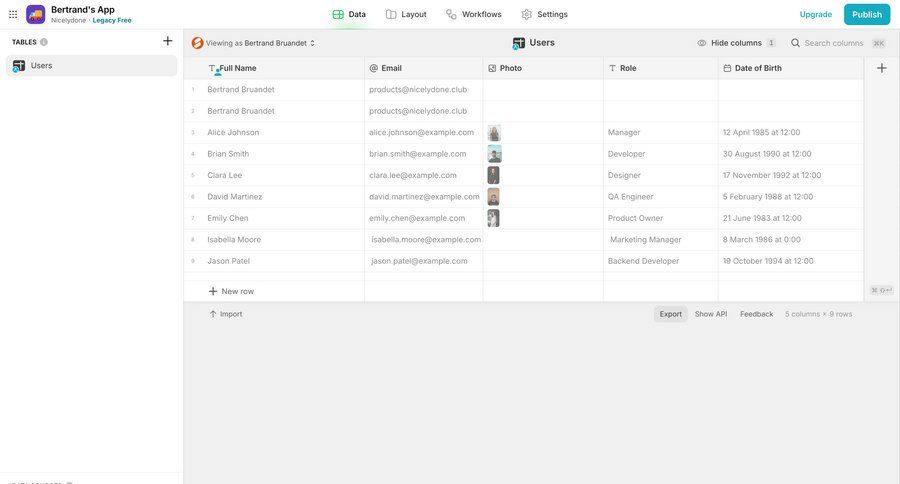Select the Designer role cell
The height and width of the screenshot is (484, 900).
[x=661, y=175]
